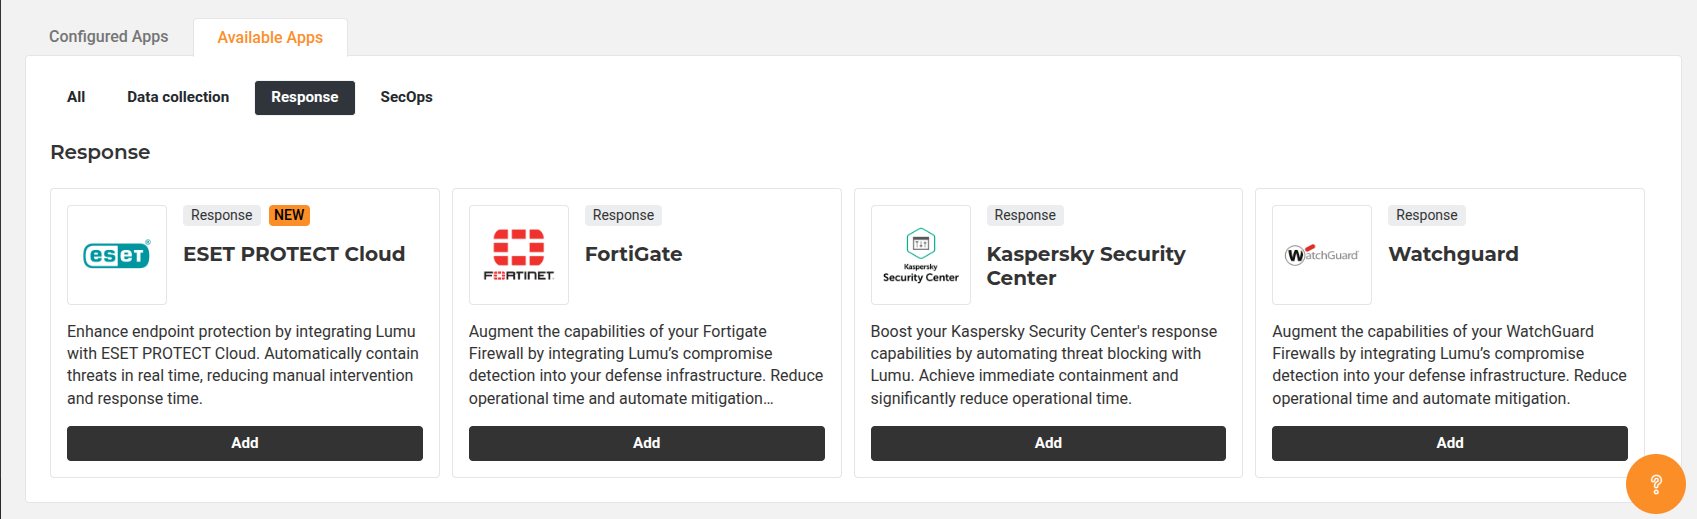Click the Response tag on FortiGate card
The width and height of the screenshot is (1697, 519).
tap(623, 215)
